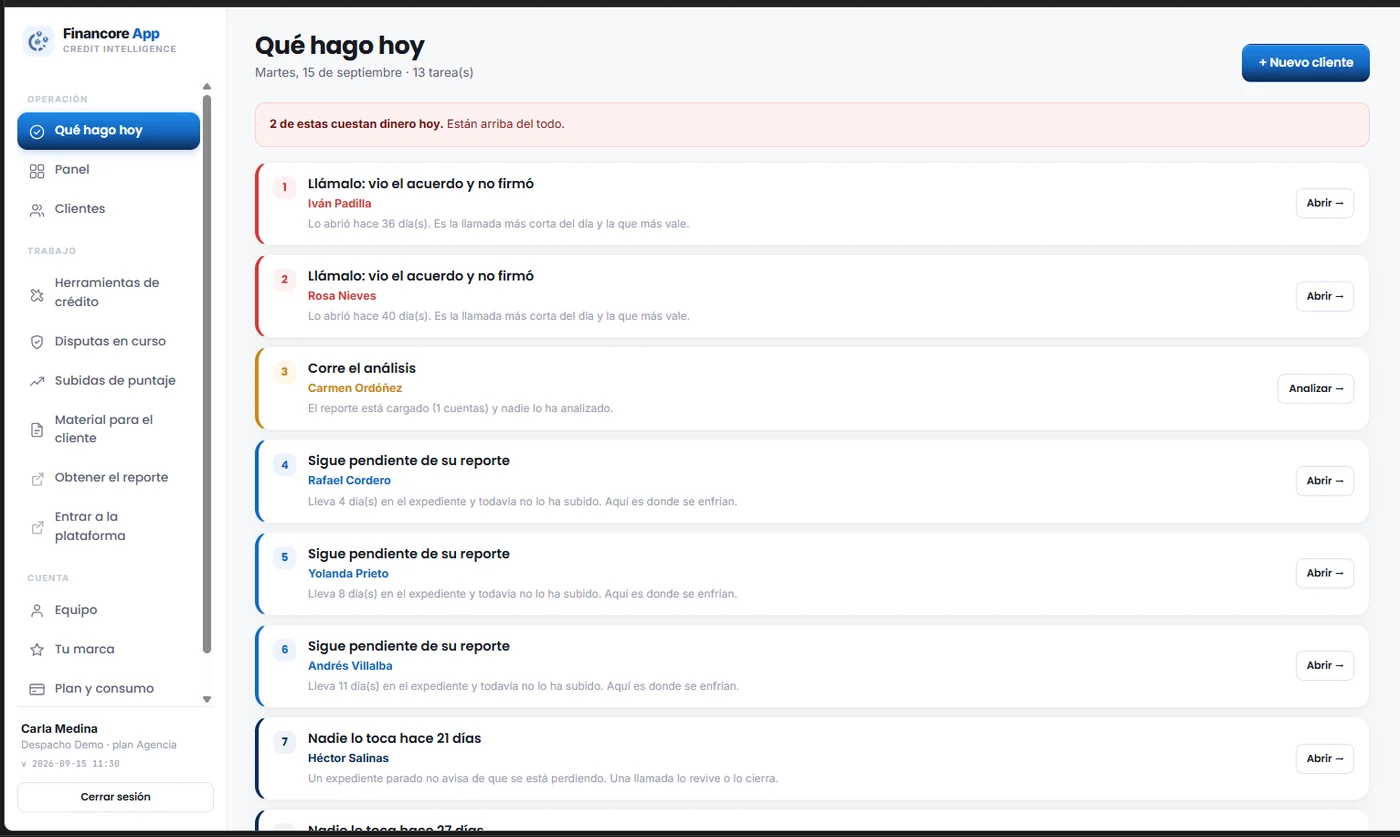1400x837 pixels.
Task: Click the client name Iván Padilla
Action: click(x=340, y=204)
